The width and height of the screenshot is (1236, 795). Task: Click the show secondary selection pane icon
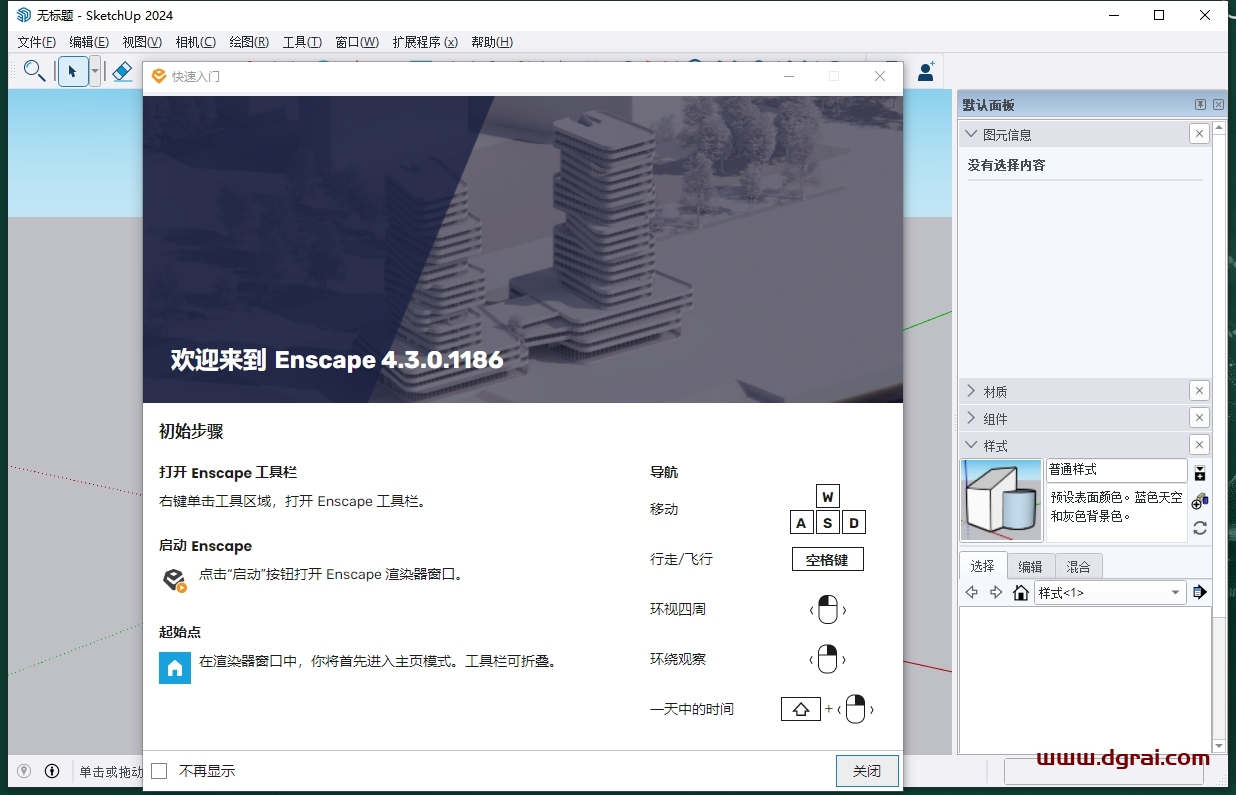[x=1200, y=473]
